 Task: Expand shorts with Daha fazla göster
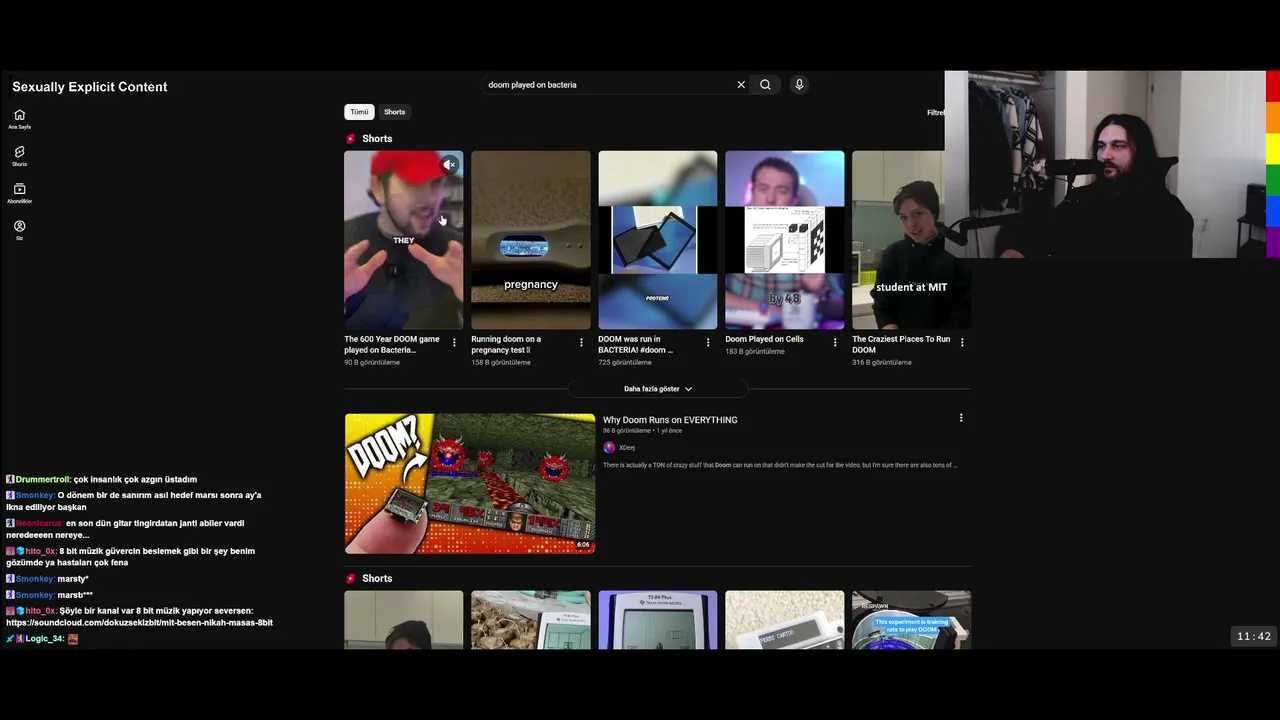tap(658, 389)
